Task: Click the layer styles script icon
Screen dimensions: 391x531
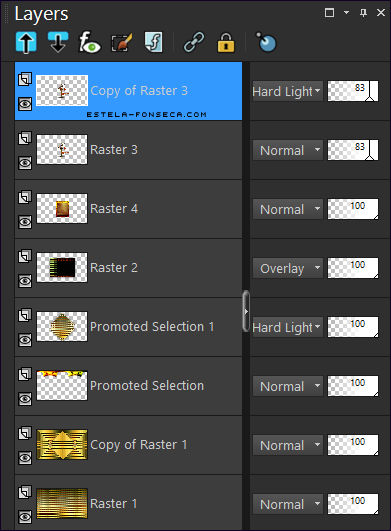Action: (154, 42)
